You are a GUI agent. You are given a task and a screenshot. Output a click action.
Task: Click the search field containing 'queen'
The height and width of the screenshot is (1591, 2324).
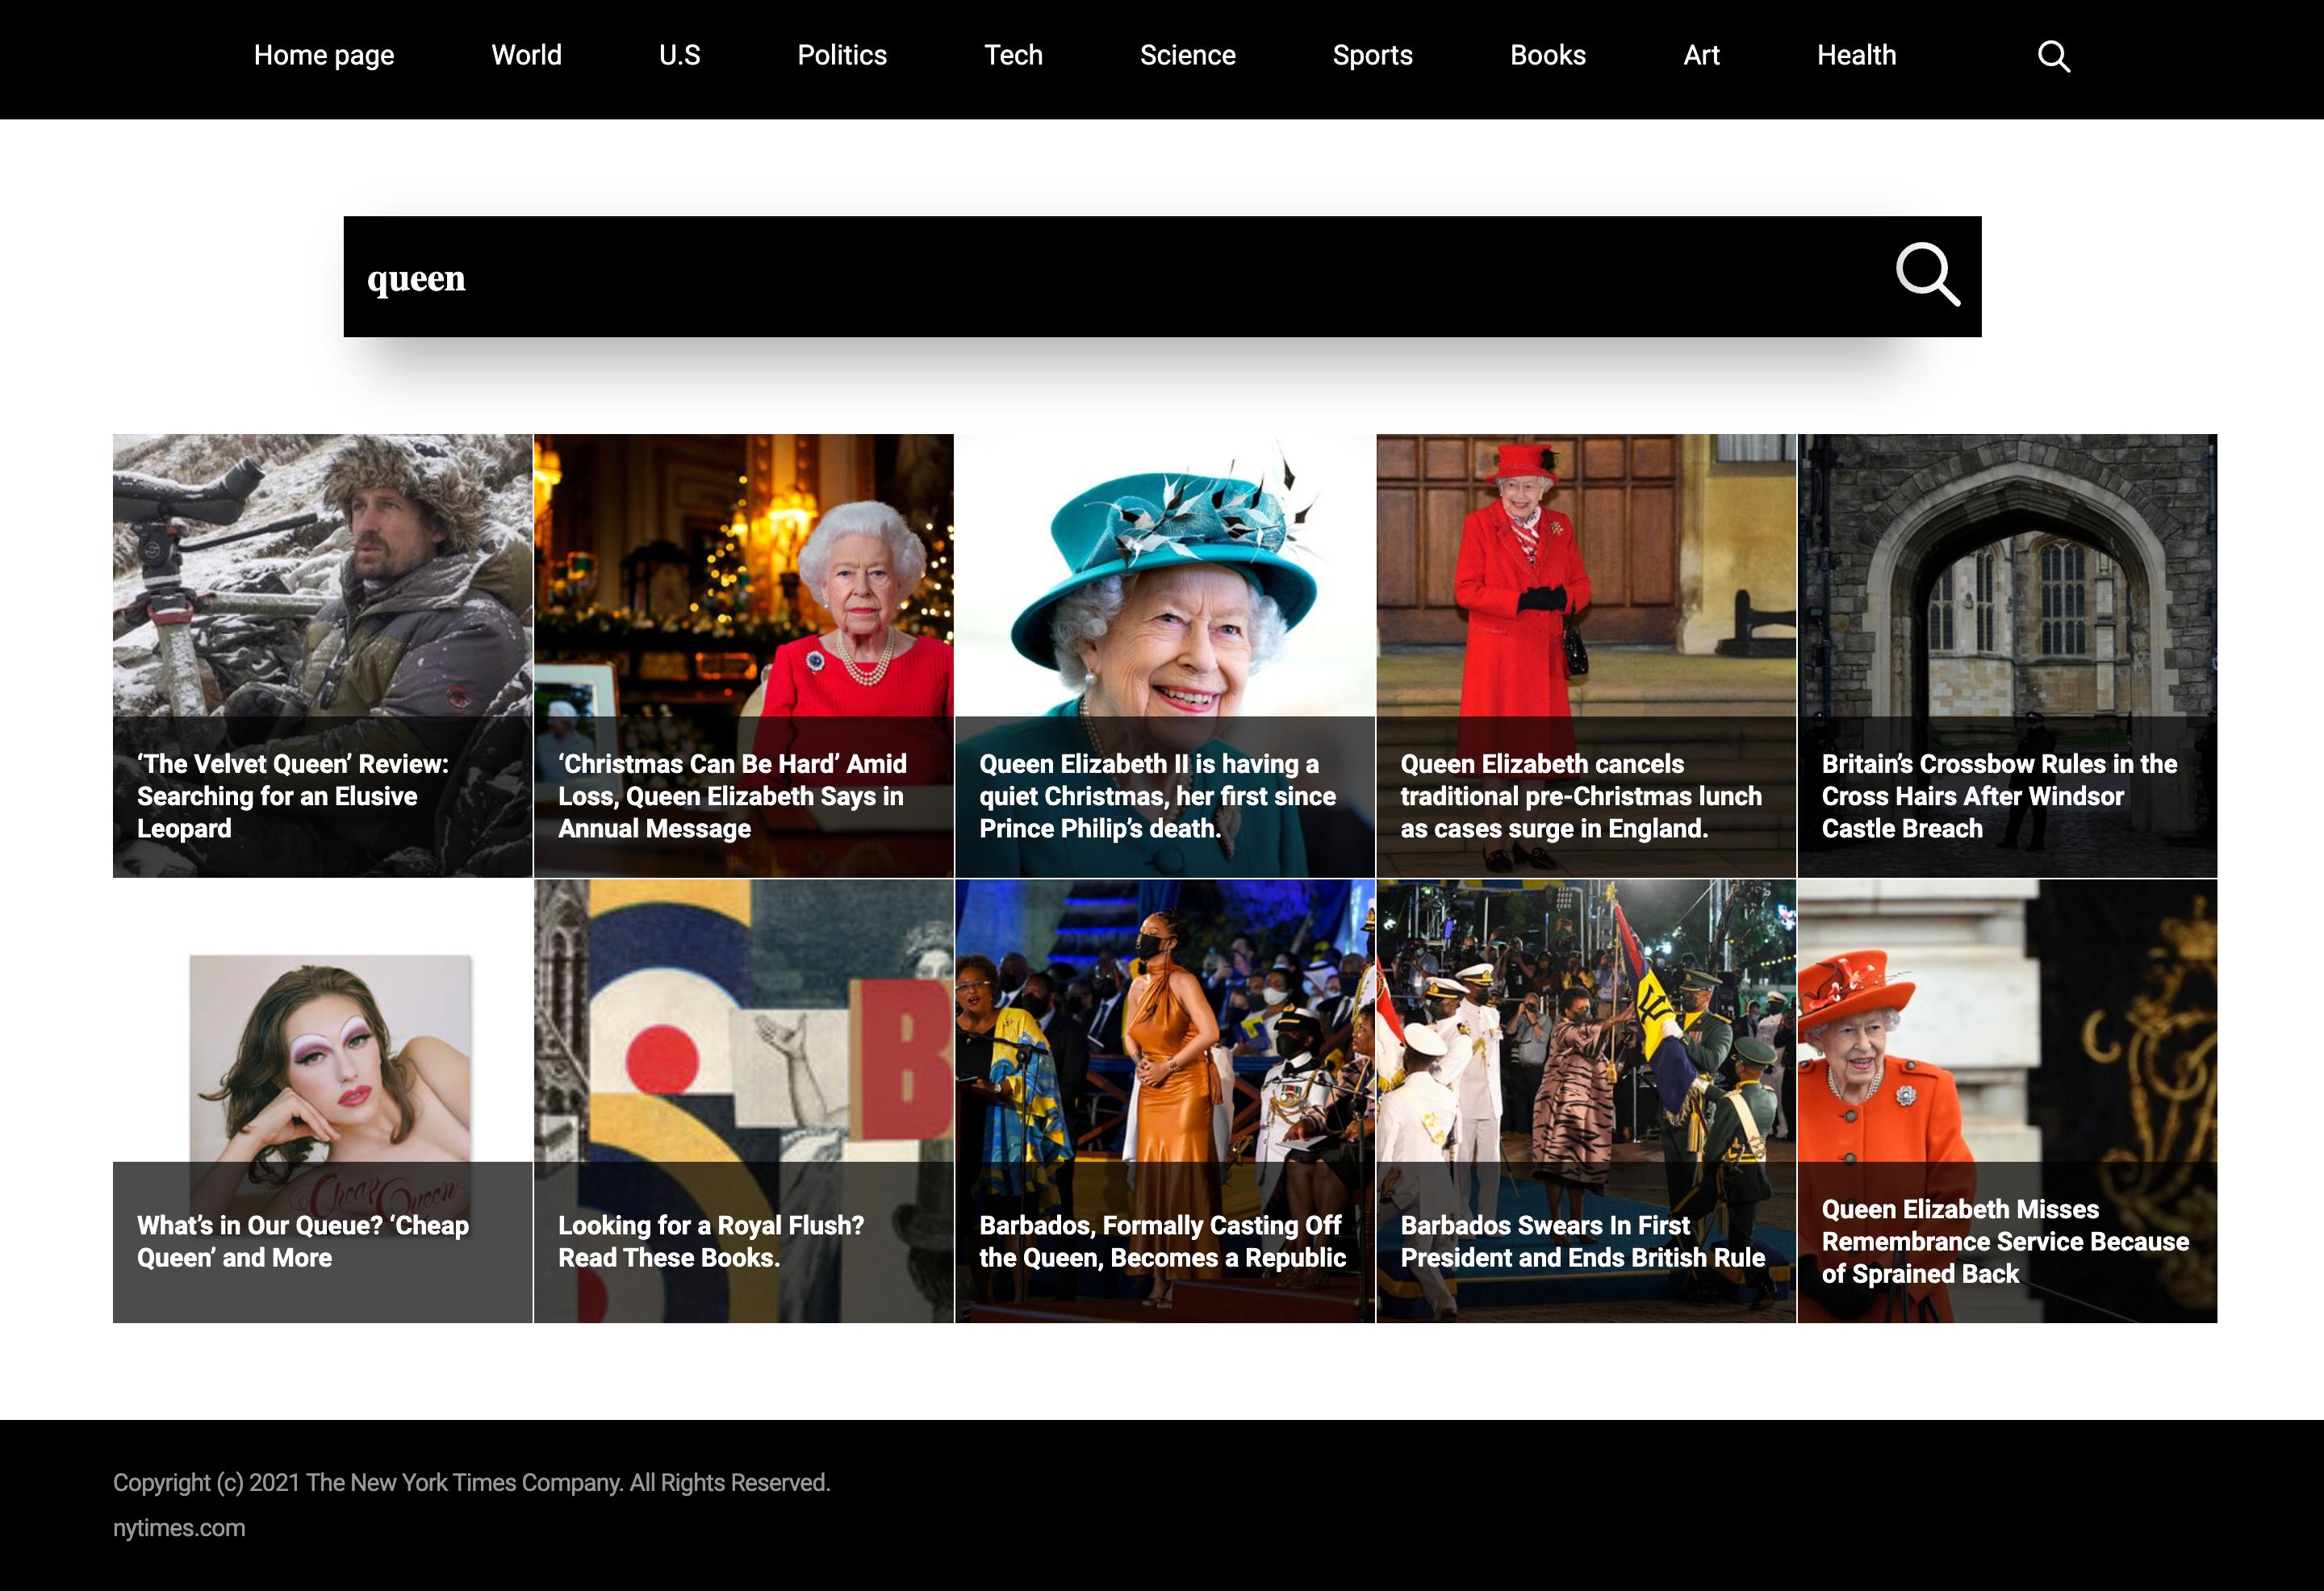(1162, 277)
